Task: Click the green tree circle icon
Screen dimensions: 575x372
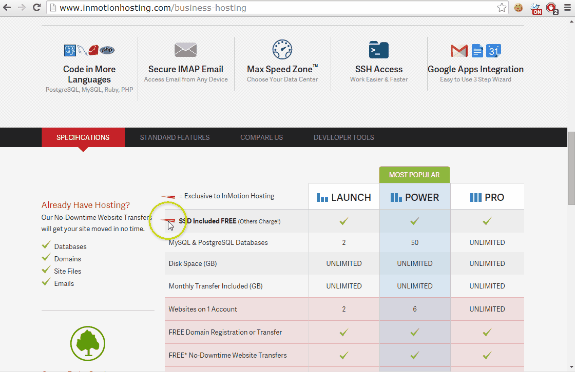Action: click(88, 343)
